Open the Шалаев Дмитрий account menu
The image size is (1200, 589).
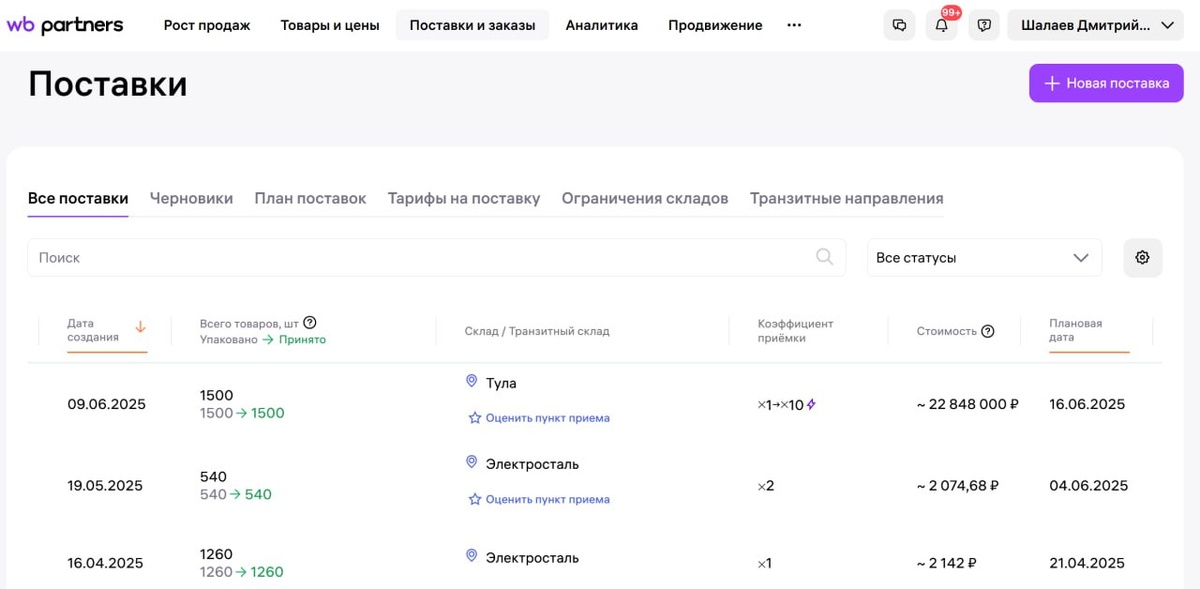coord(1096,26)
